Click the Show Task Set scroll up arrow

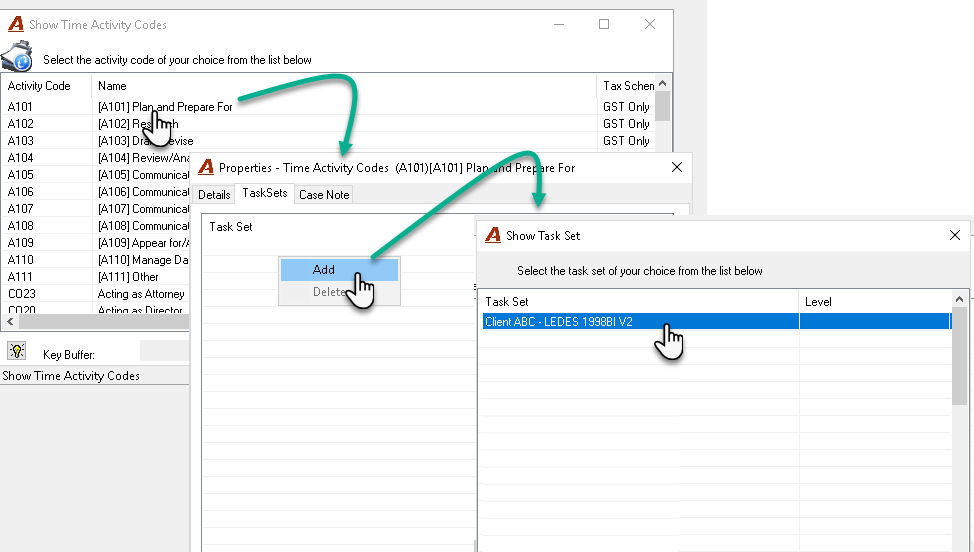[960, 299]
